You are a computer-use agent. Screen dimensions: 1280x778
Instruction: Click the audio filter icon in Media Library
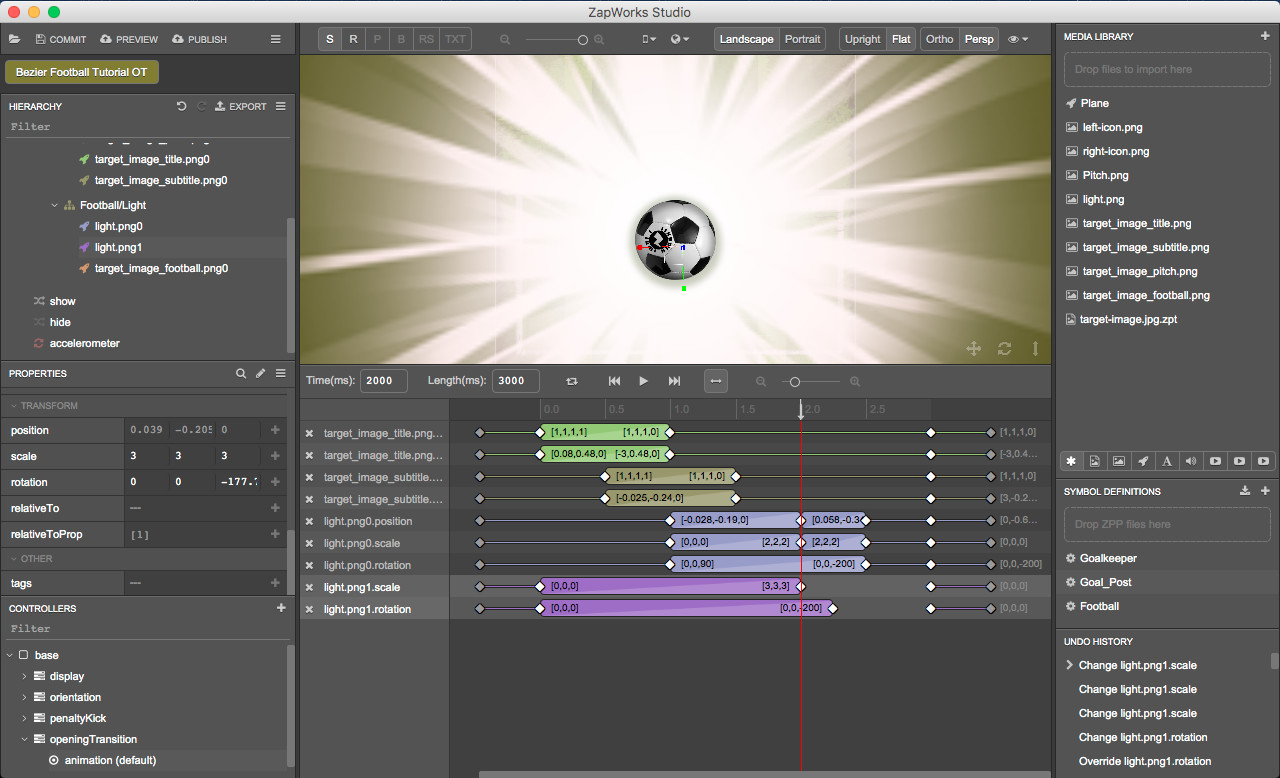pos(1191,461)
